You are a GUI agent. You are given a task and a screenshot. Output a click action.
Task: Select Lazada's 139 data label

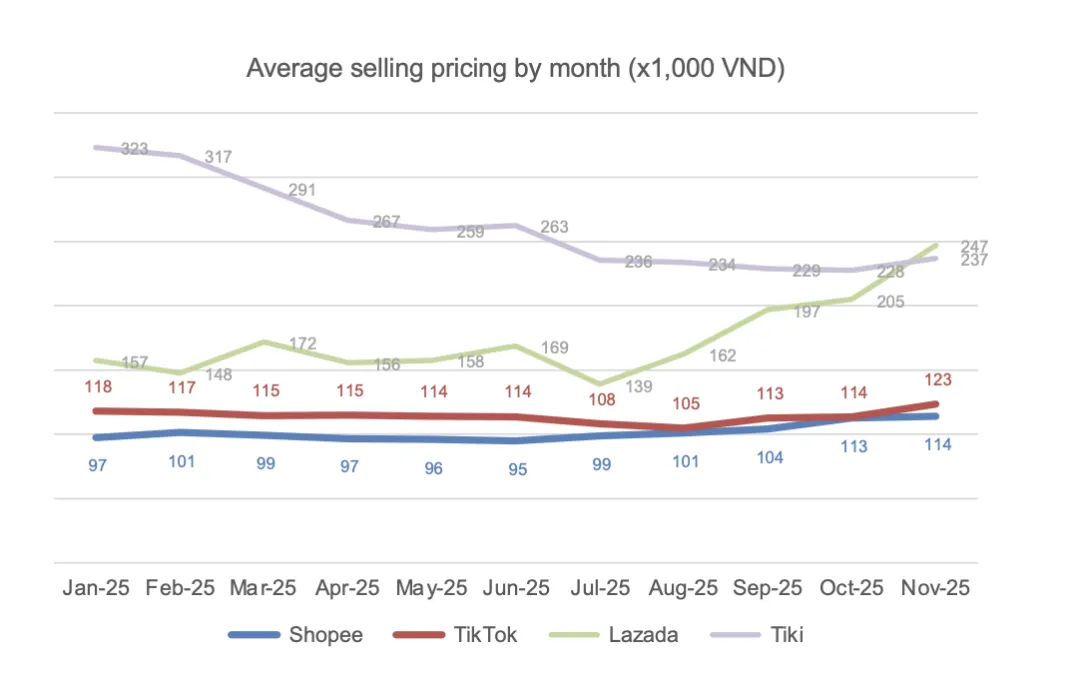[639, 386]
